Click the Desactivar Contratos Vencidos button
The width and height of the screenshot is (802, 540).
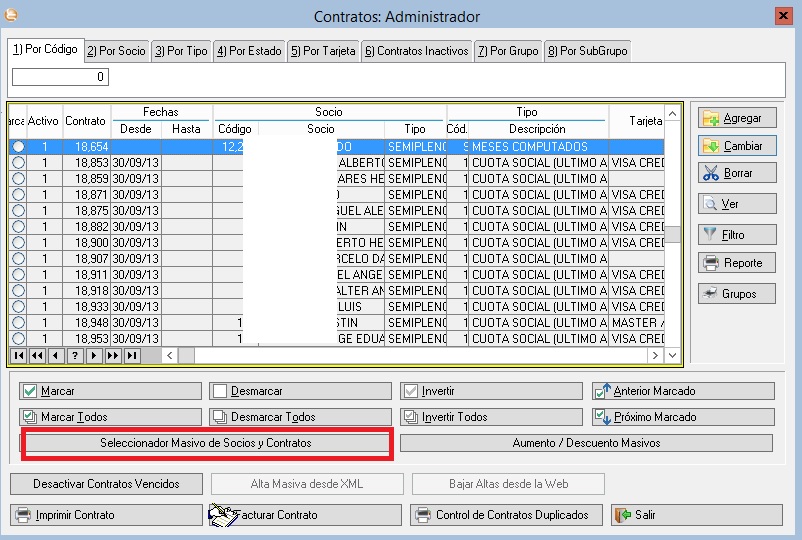[x=106, y=484]
